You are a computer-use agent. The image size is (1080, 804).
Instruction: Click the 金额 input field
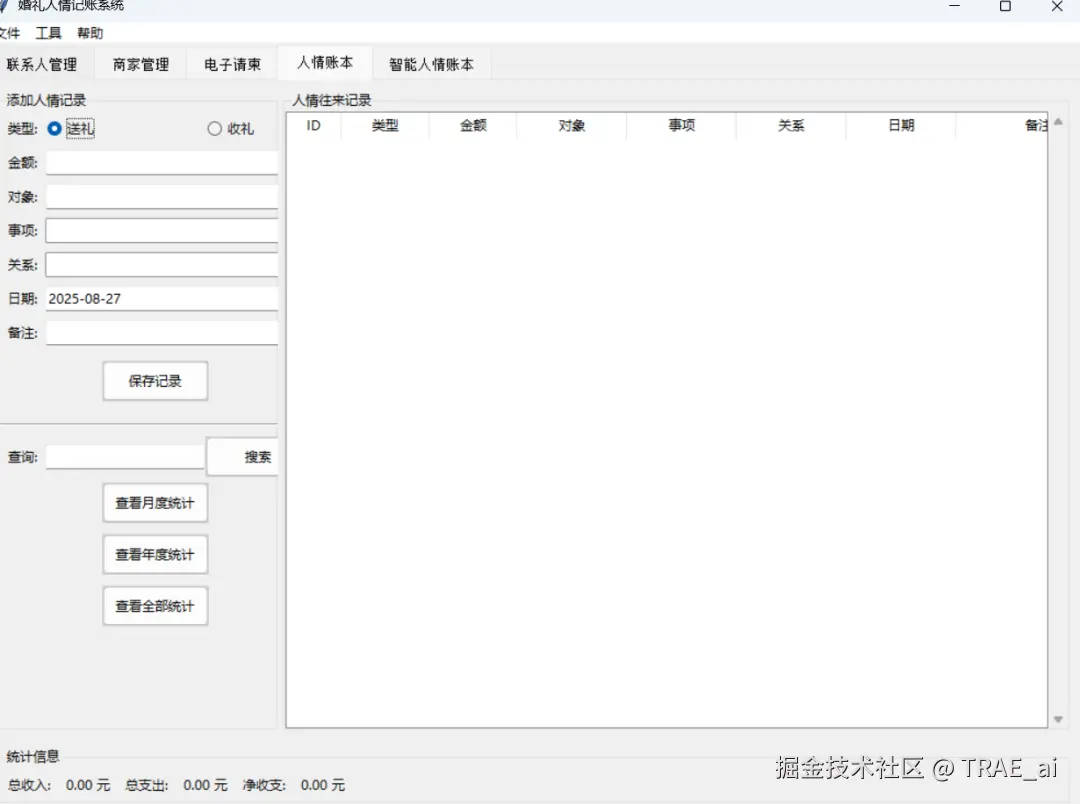point(162,163)
